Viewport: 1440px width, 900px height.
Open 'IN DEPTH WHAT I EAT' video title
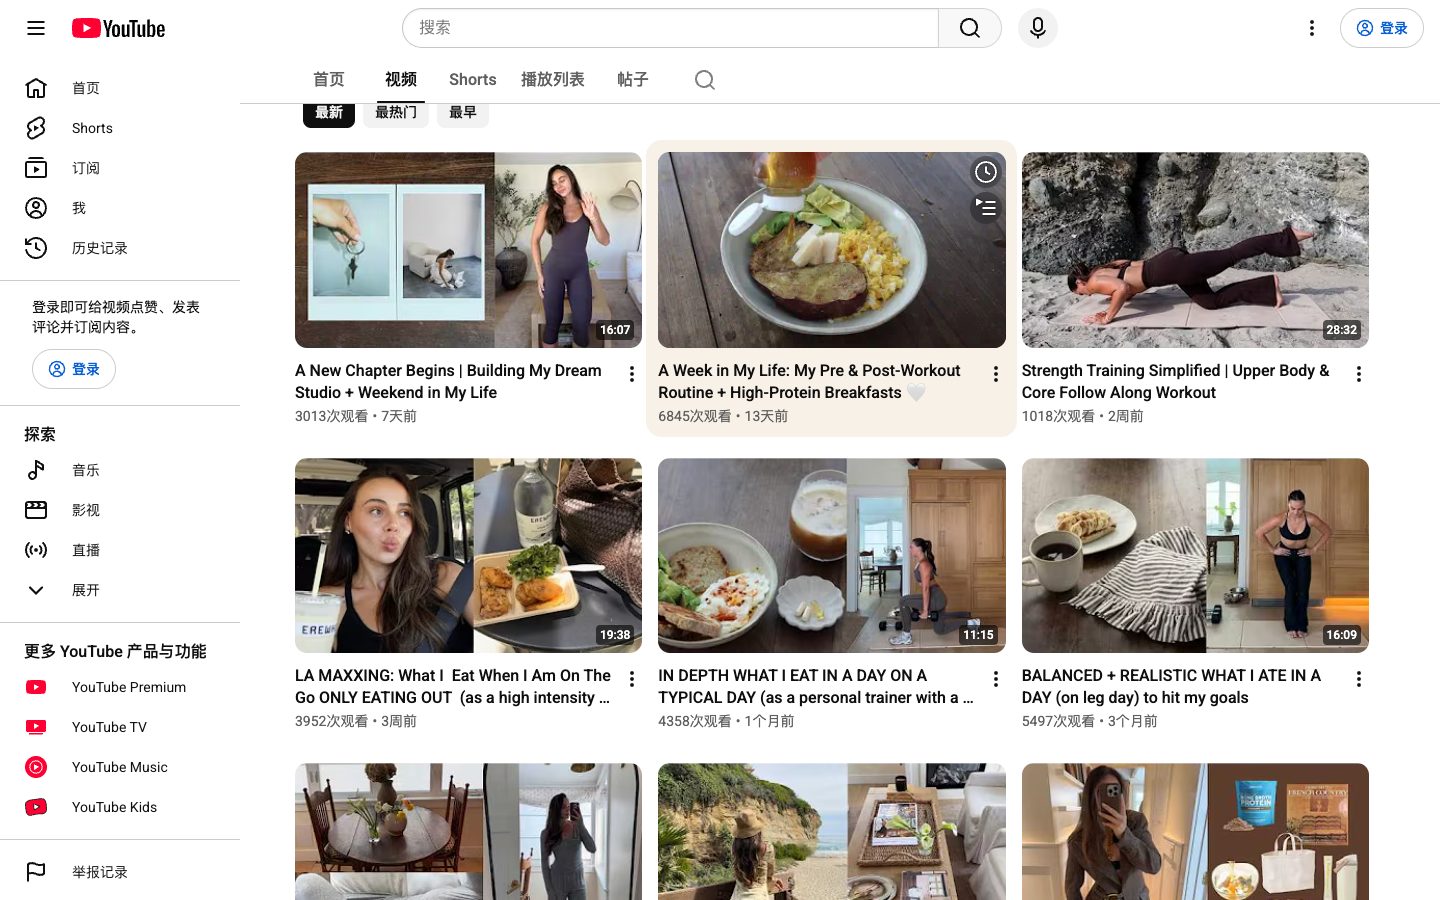pyautogui.click(x=816, y=686)
